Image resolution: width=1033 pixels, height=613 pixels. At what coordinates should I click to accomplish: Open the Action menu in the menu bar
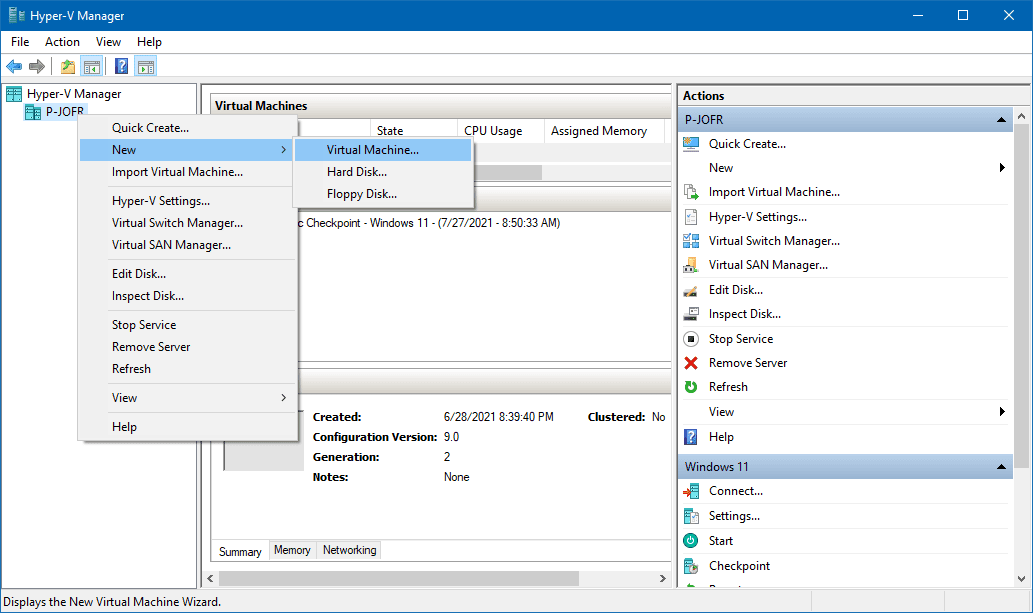click(62, 42)
